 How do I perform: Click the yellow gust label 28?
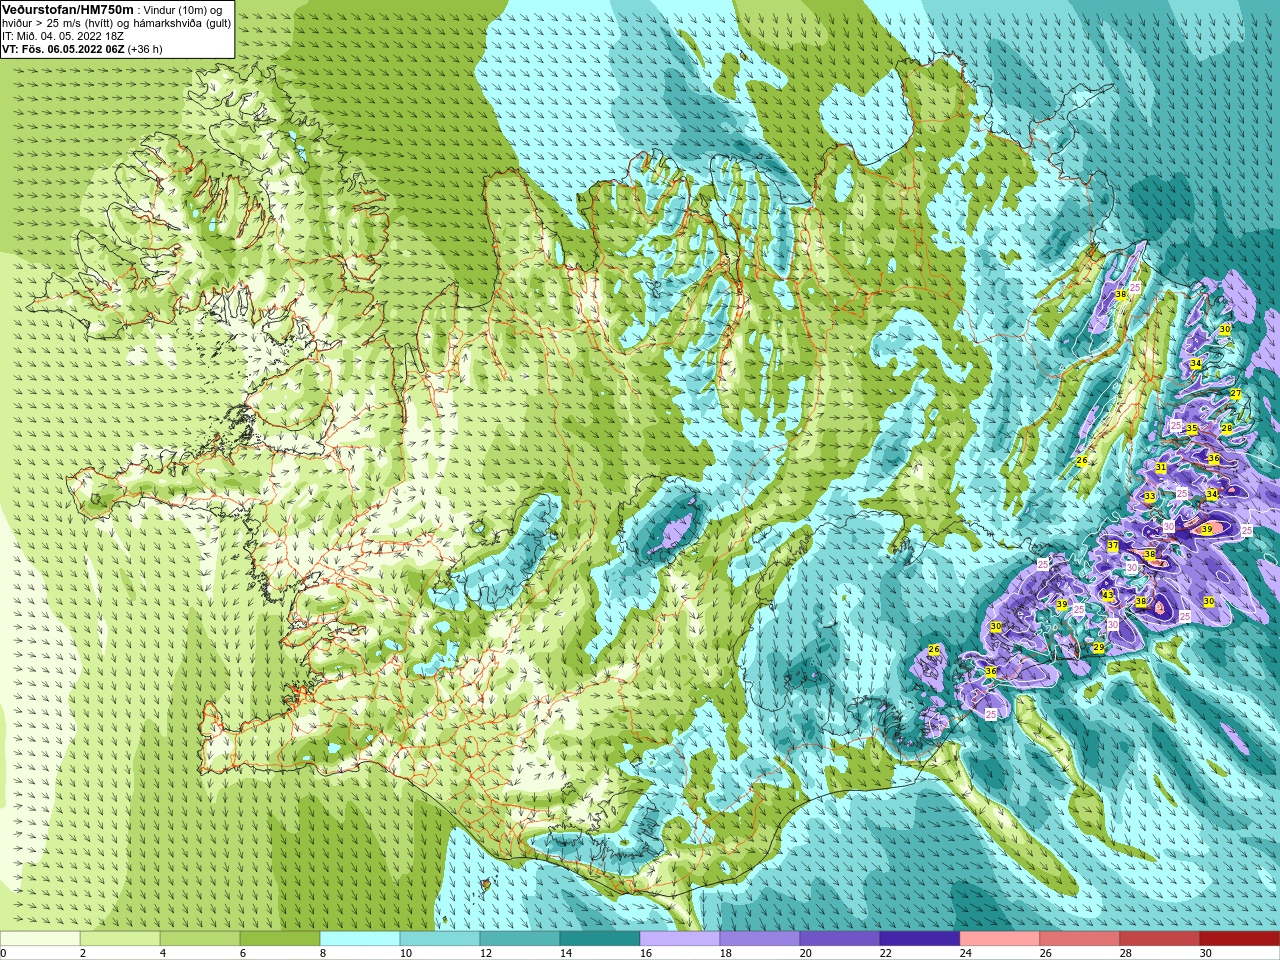click(1227, 428)
